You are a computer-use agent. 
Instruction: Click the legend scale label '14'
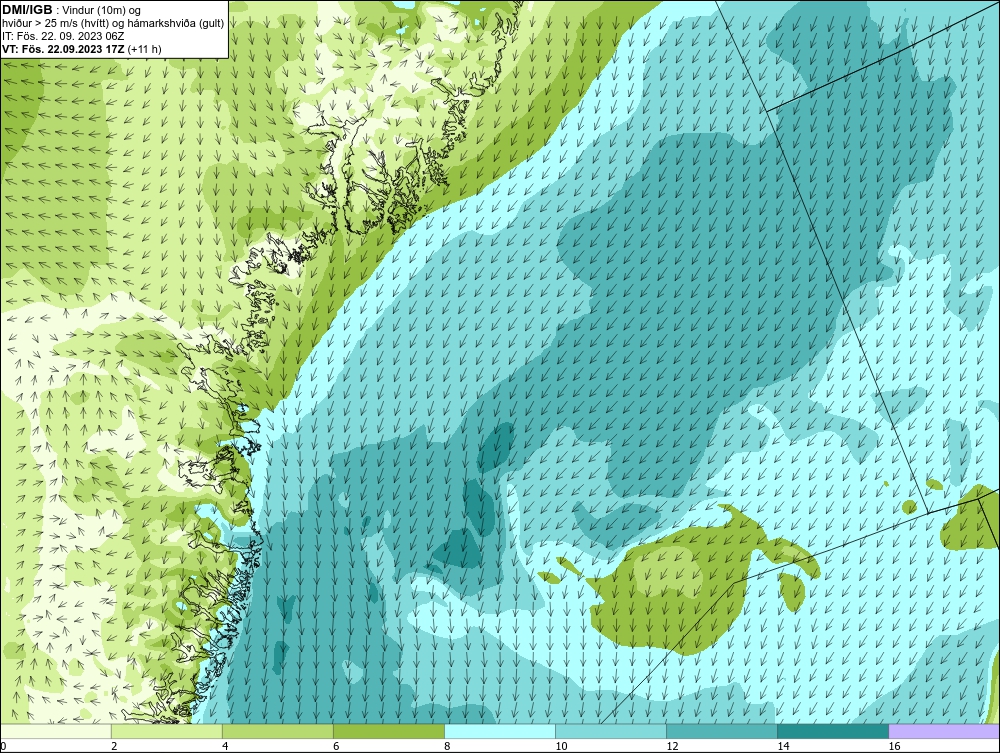[x=783, y=746]
